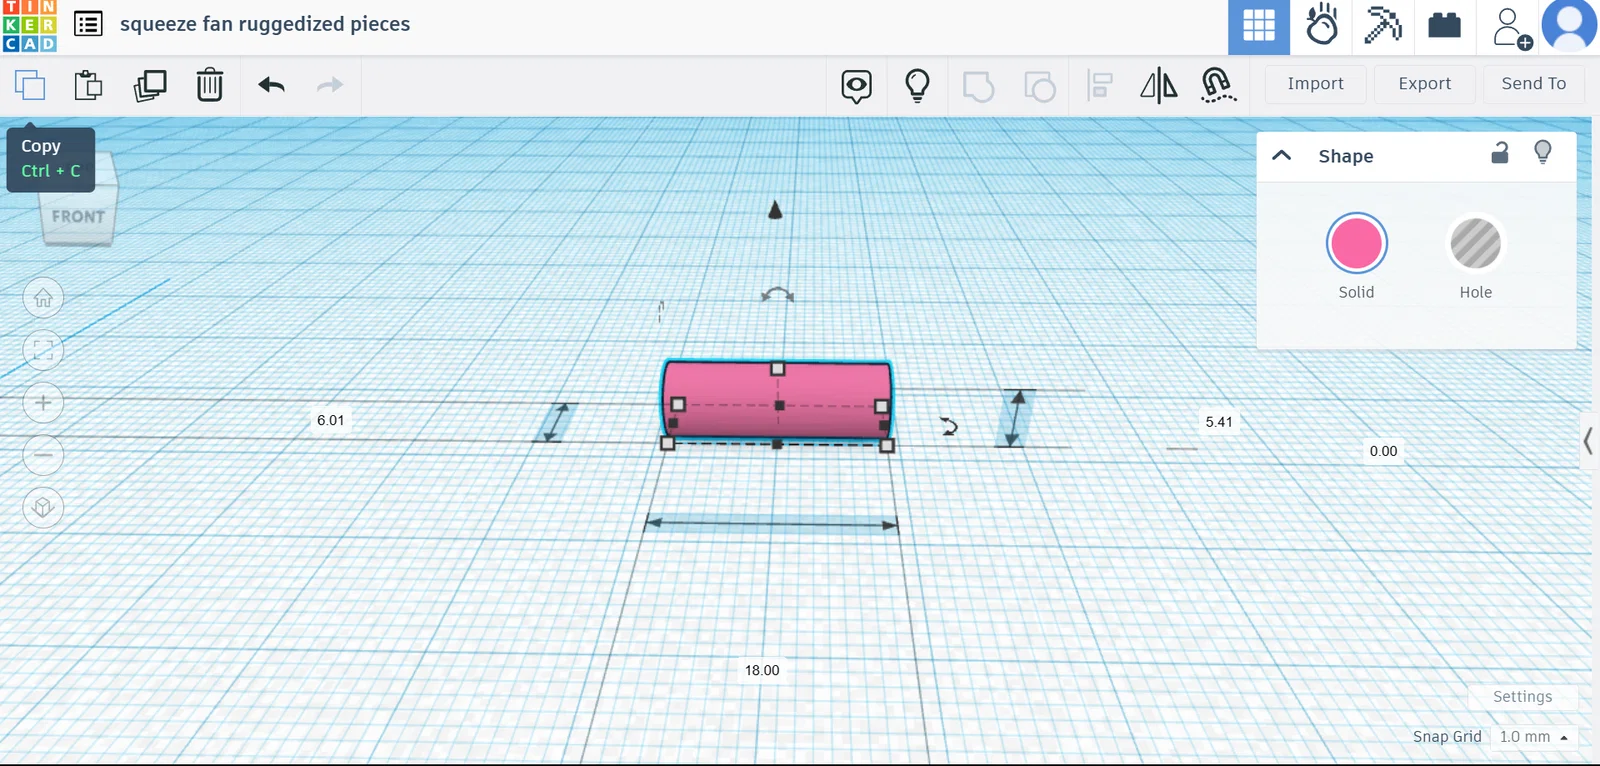Toggle the shape lock icon
Viewport: 1600px width, 766px height.
(1499, 153)
